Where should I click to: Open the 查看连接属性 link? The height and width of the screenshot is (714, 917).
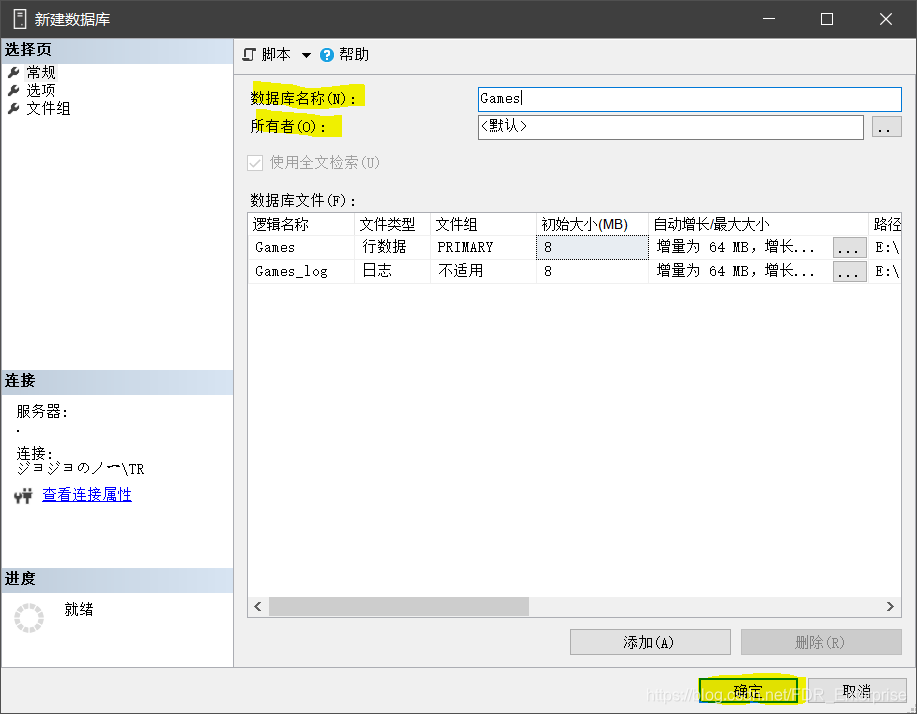pos(87,494)
